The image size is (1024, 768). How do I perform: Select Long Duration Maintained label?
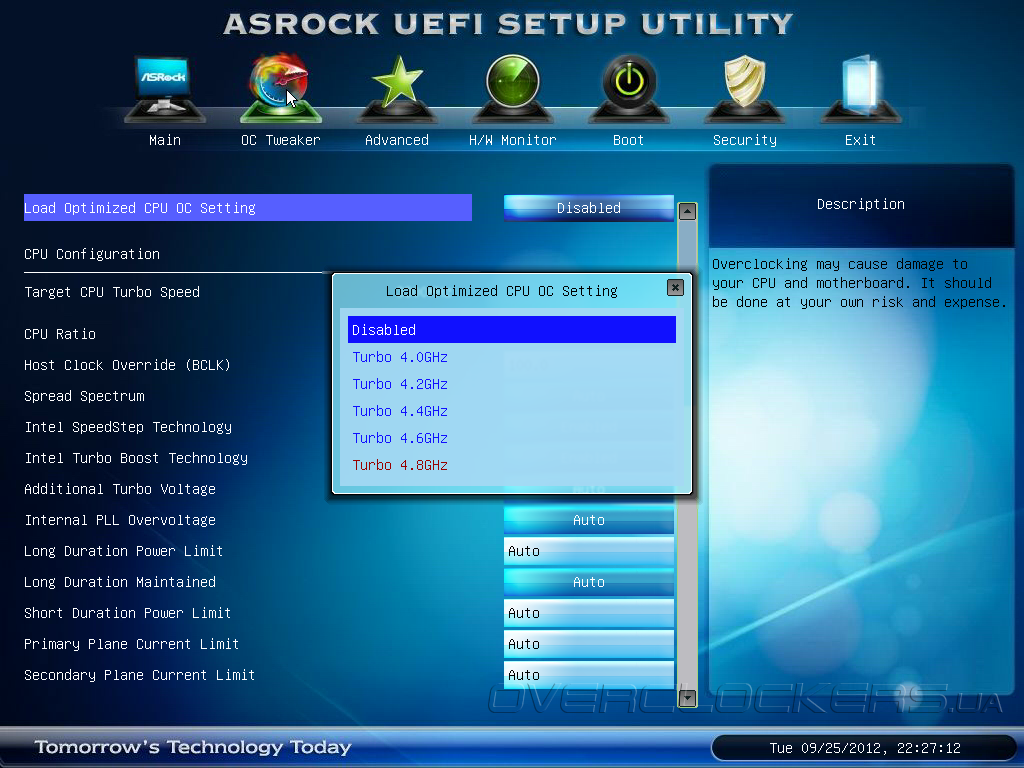click(x=120, y=582)
